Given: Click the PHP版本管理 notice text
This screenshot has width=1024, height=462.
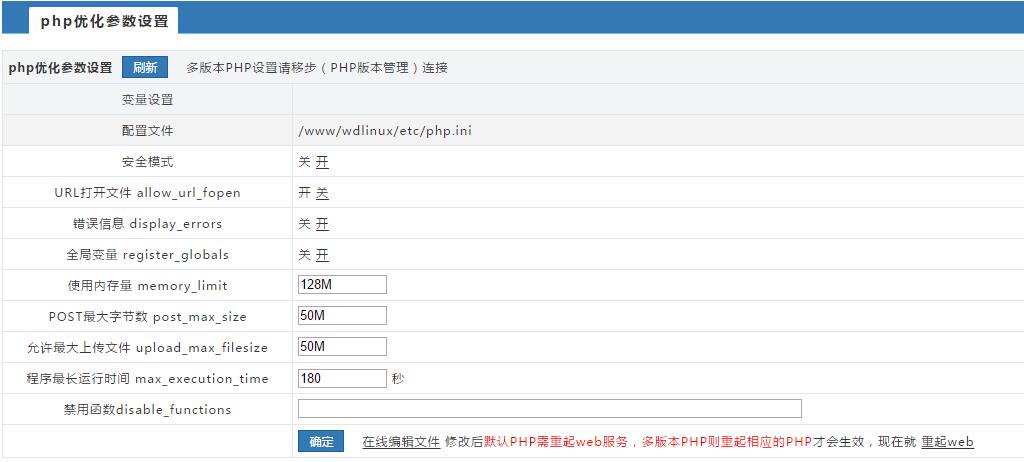Looking at the screenshot, I should pyautogui.click(x=316, y=68).
